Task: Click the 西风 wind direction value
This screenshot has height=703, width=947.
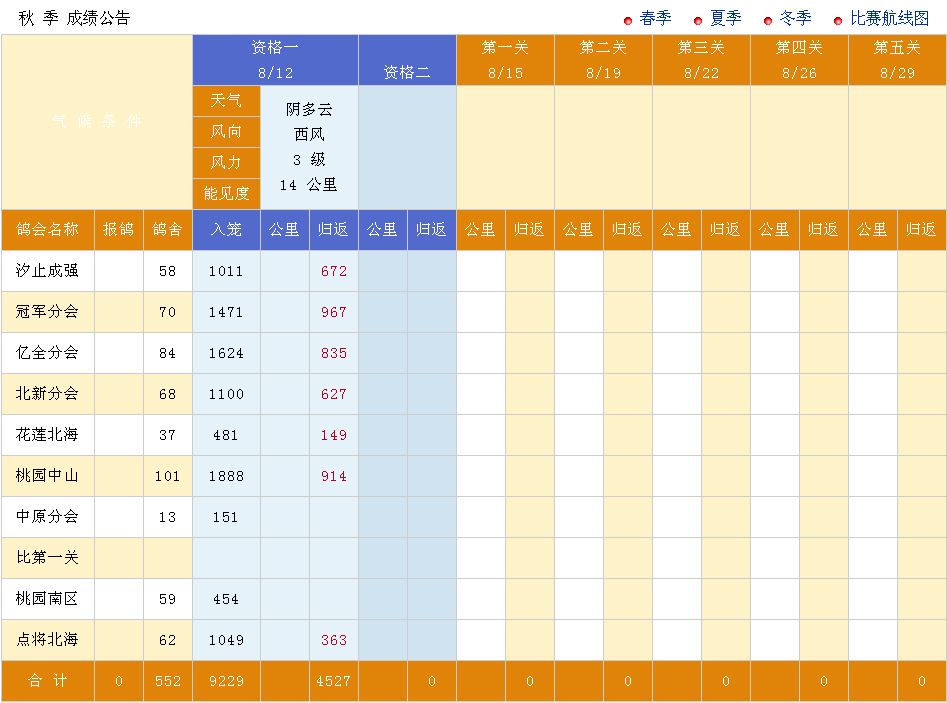Action: [309, 134]
